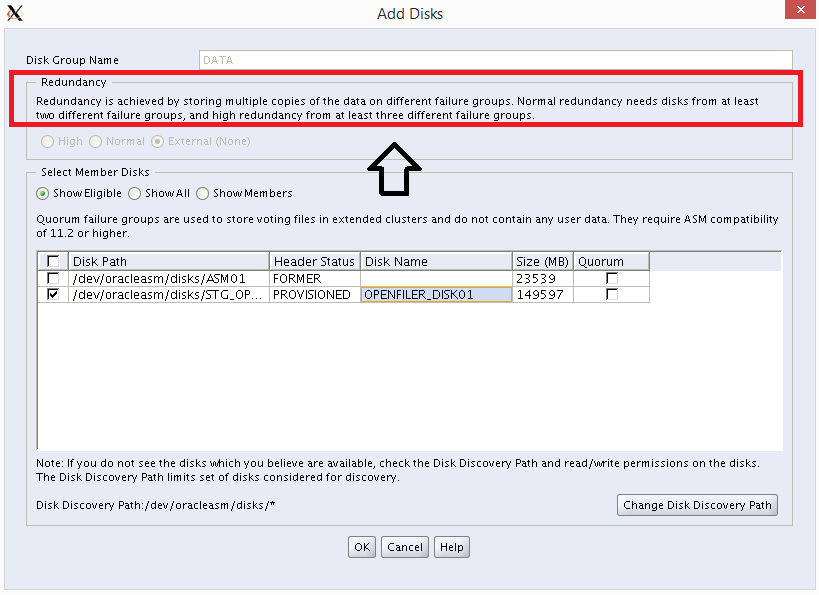
Task: Sort by Header Status column header
Action: 315,261
